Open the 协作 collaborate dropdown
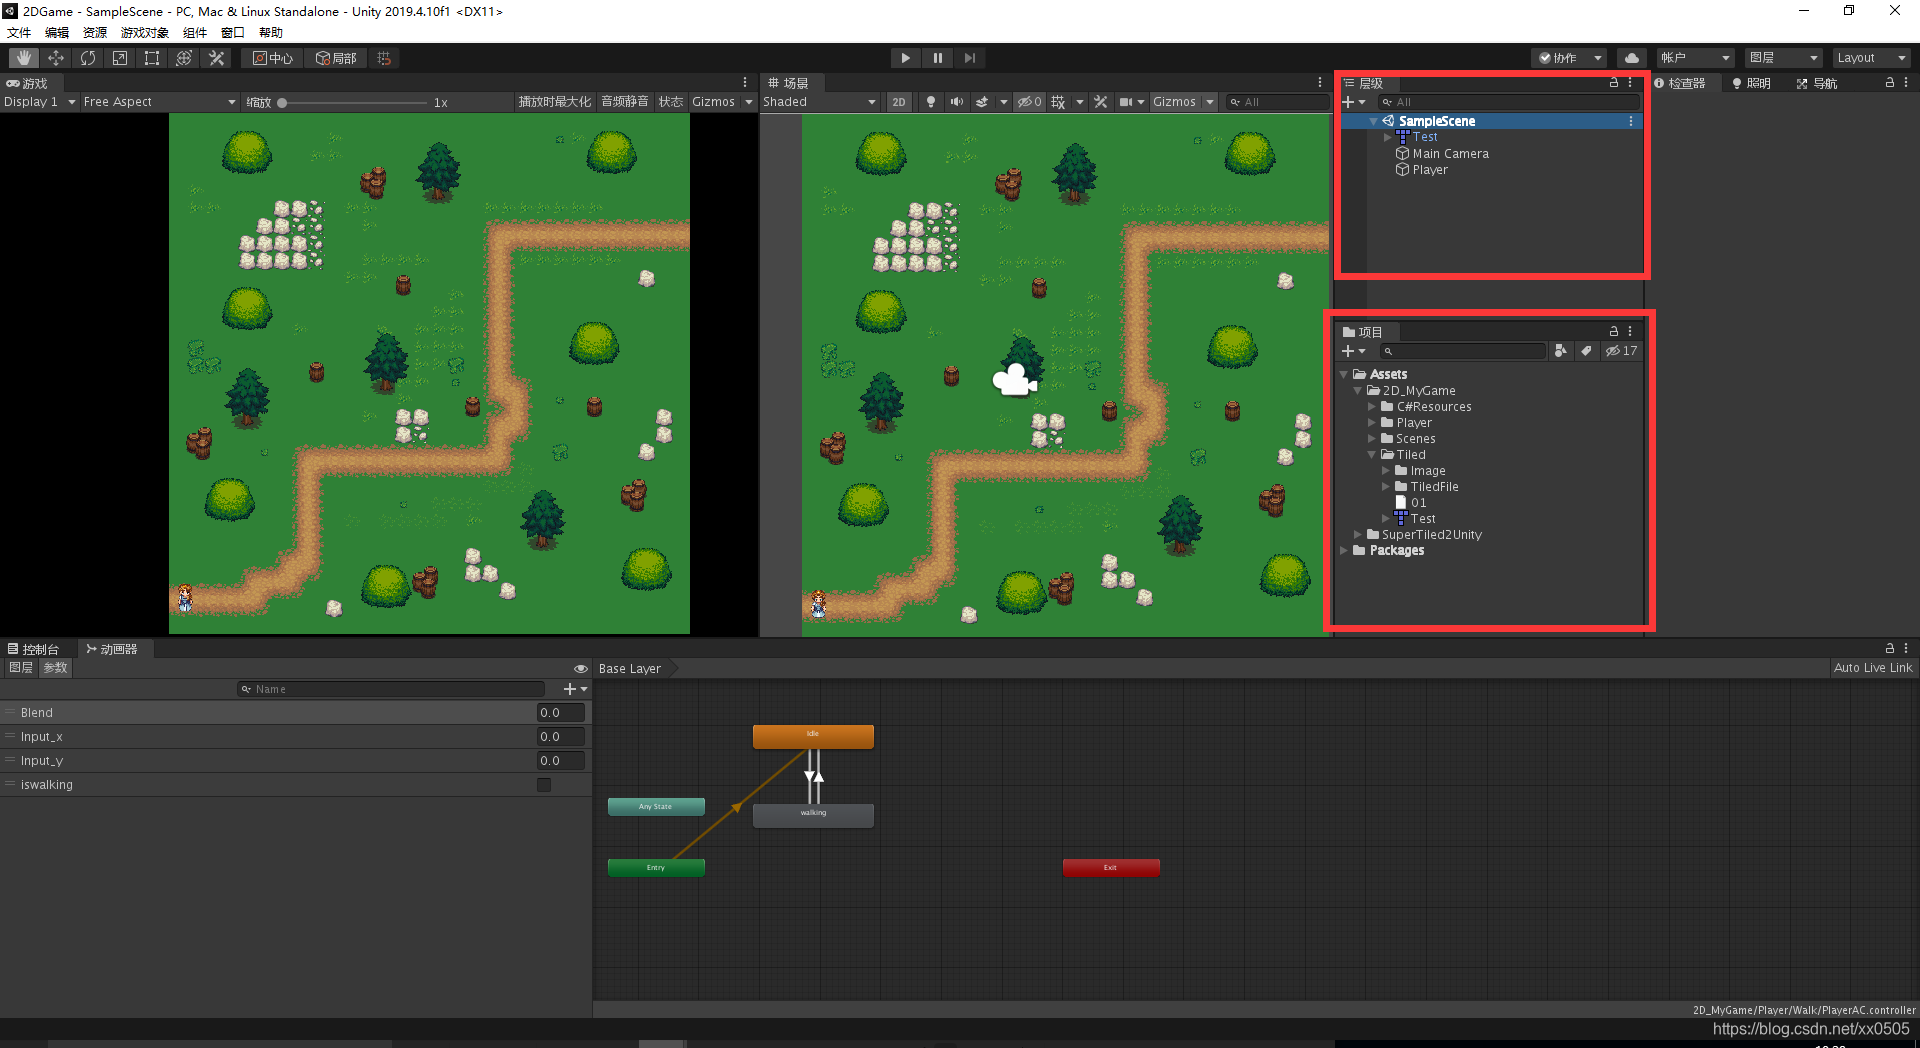This screenshot has width=1920, height=1048. coord(1569,58)
